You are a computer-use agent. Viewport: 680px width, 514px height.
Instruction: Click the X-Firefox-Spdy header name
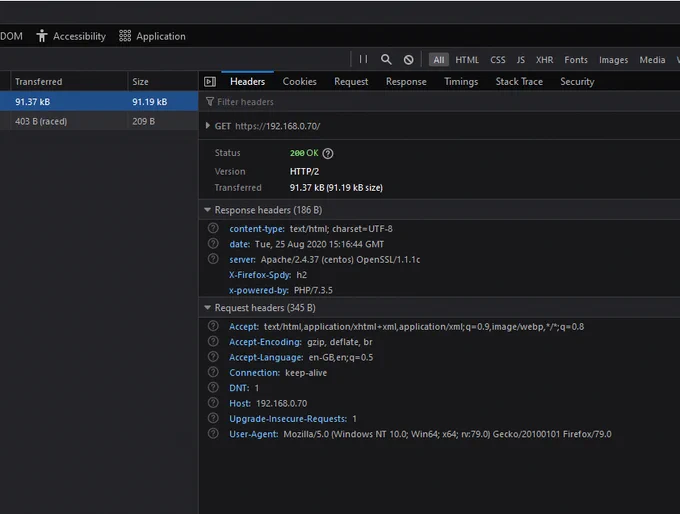(x=260, y=275)
